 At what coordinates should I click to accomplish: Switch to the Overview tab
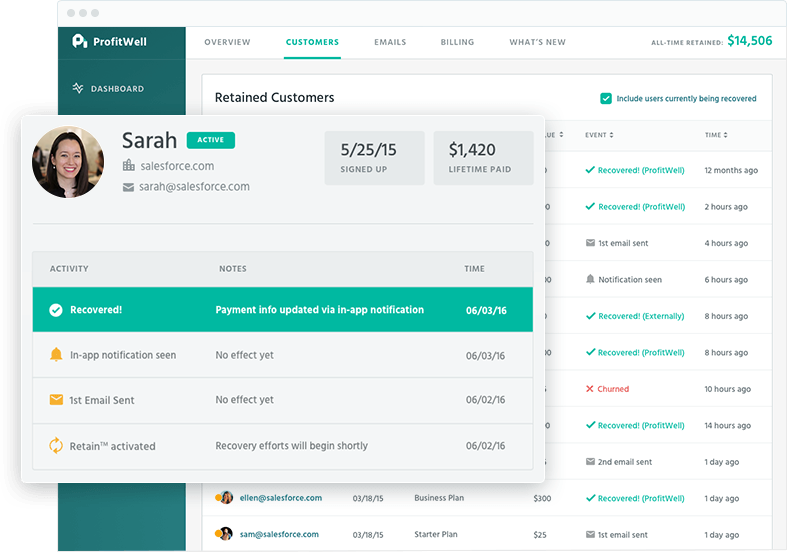click(227, 42)
